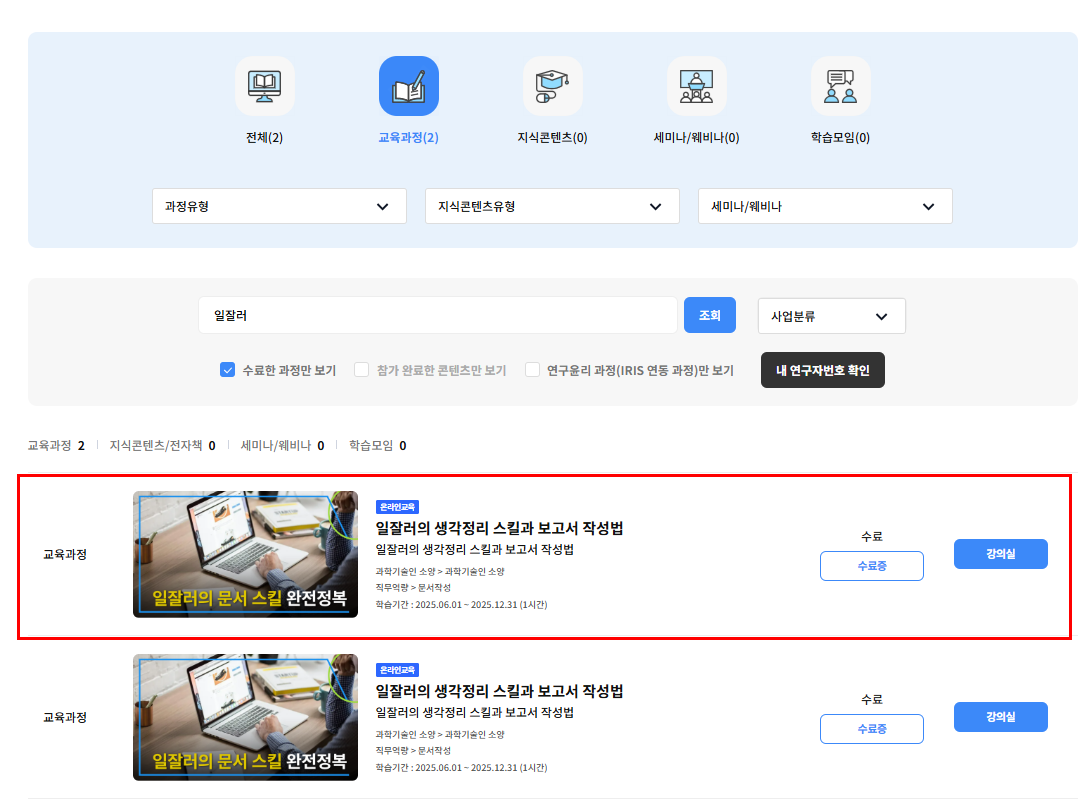Enable 참가 완료한 콘텐츠만 보기
1087x805 pixels.
tap(361, 369)
